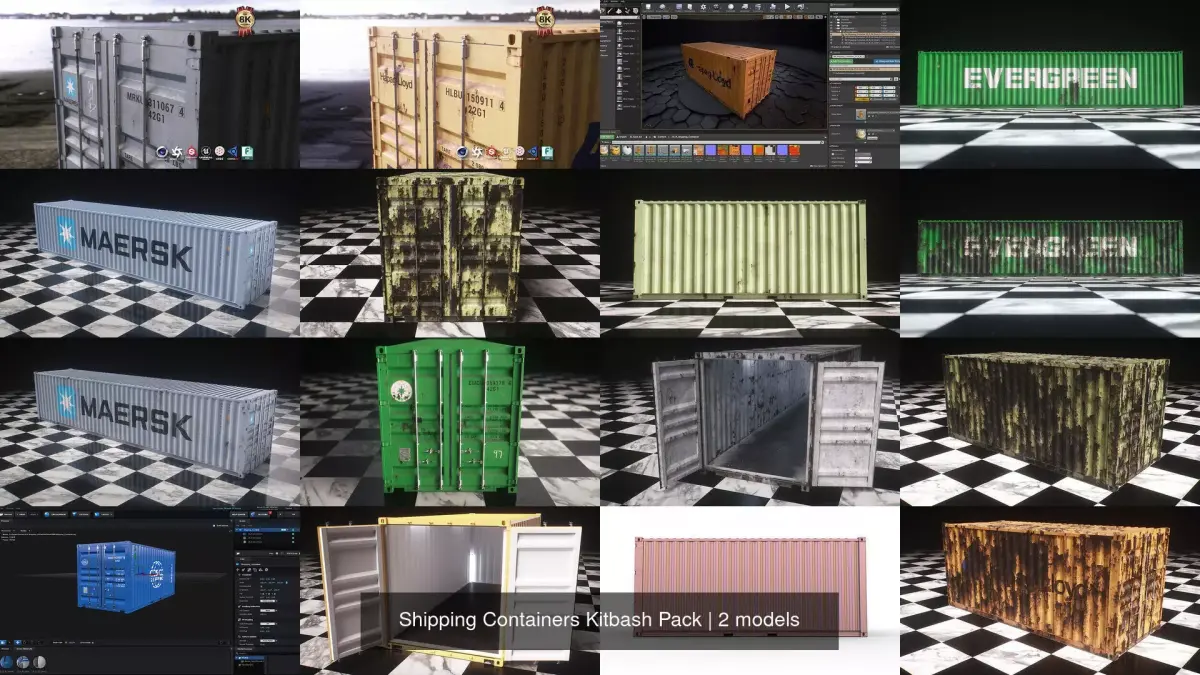Select the weathered rusty EVERGREEN container render
1200x675 pixels.
tap(1050, 253)
